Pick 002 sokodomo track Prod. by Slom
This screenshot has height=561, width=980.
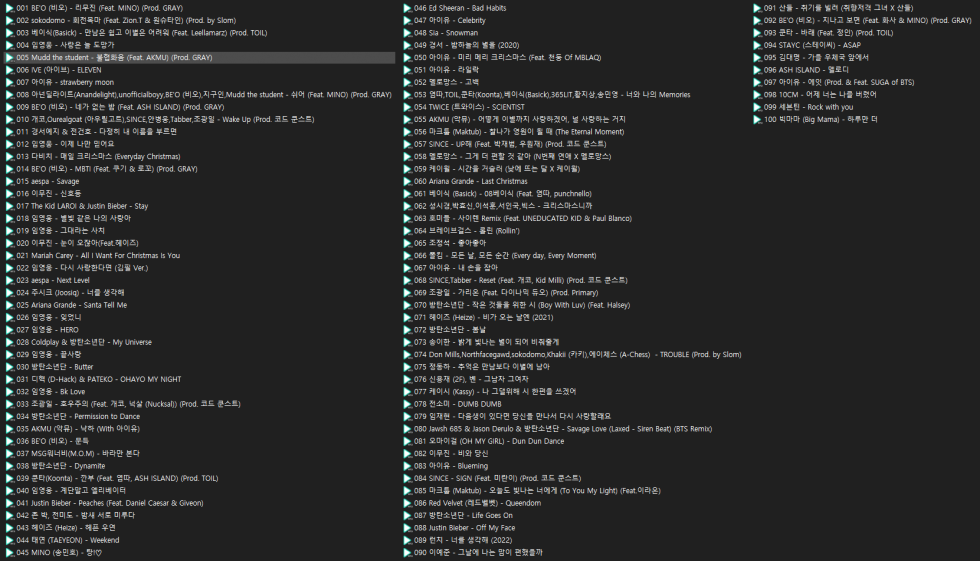click(x=126, y=21)
